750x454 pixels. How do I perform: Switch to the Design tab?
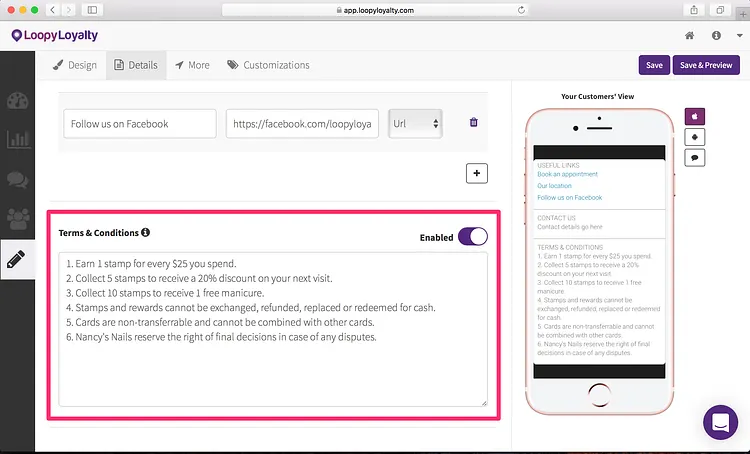tap(75, 65)
